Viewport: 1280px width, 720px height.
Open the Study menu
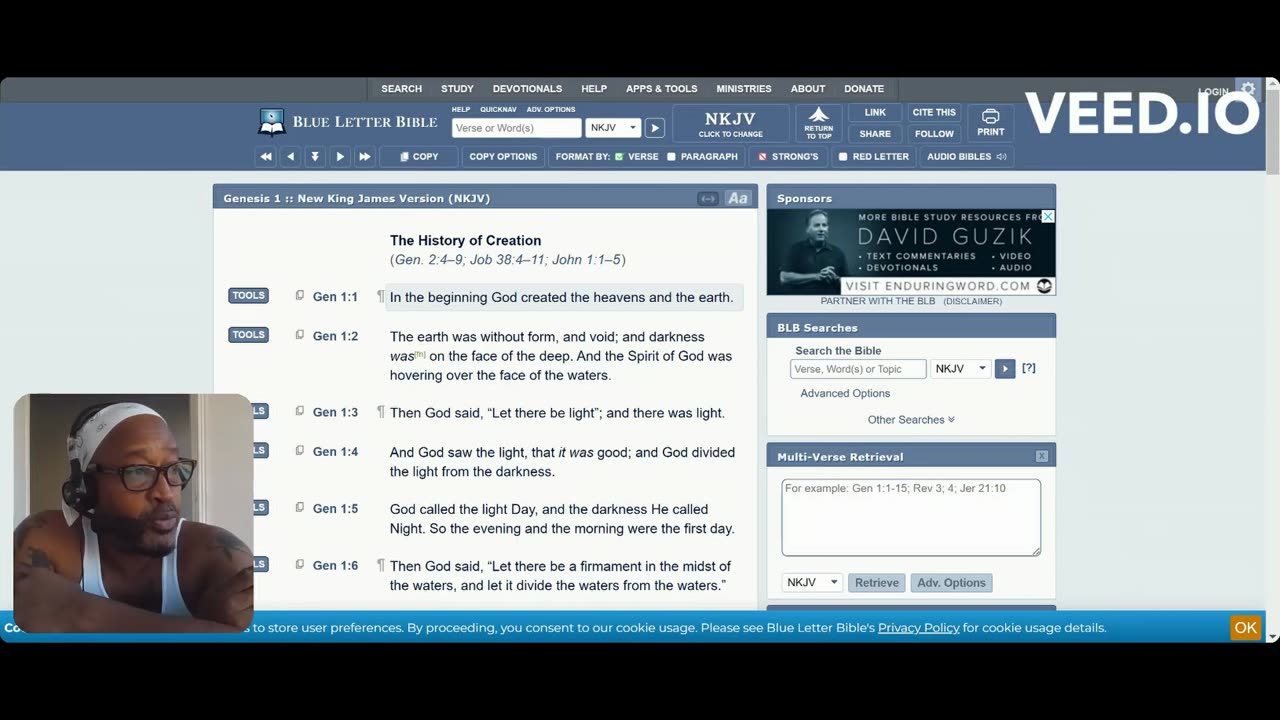[457, 89]
